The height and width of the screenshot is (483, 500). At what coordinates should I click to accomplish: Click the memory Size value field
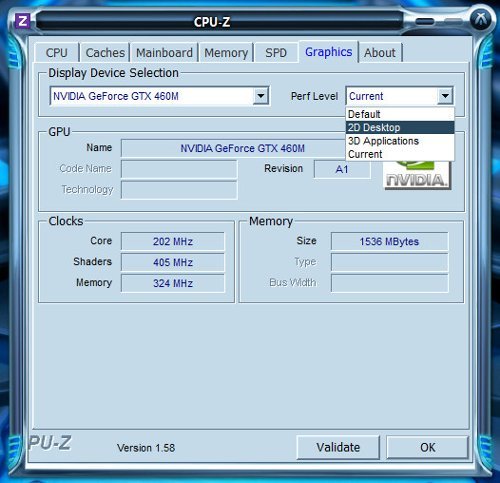tap(389, 241)
